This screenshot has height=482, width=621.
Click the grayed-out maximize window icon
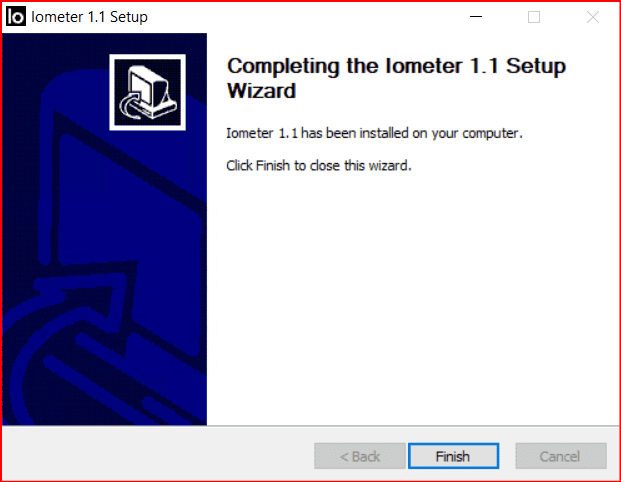pos(533,17)
